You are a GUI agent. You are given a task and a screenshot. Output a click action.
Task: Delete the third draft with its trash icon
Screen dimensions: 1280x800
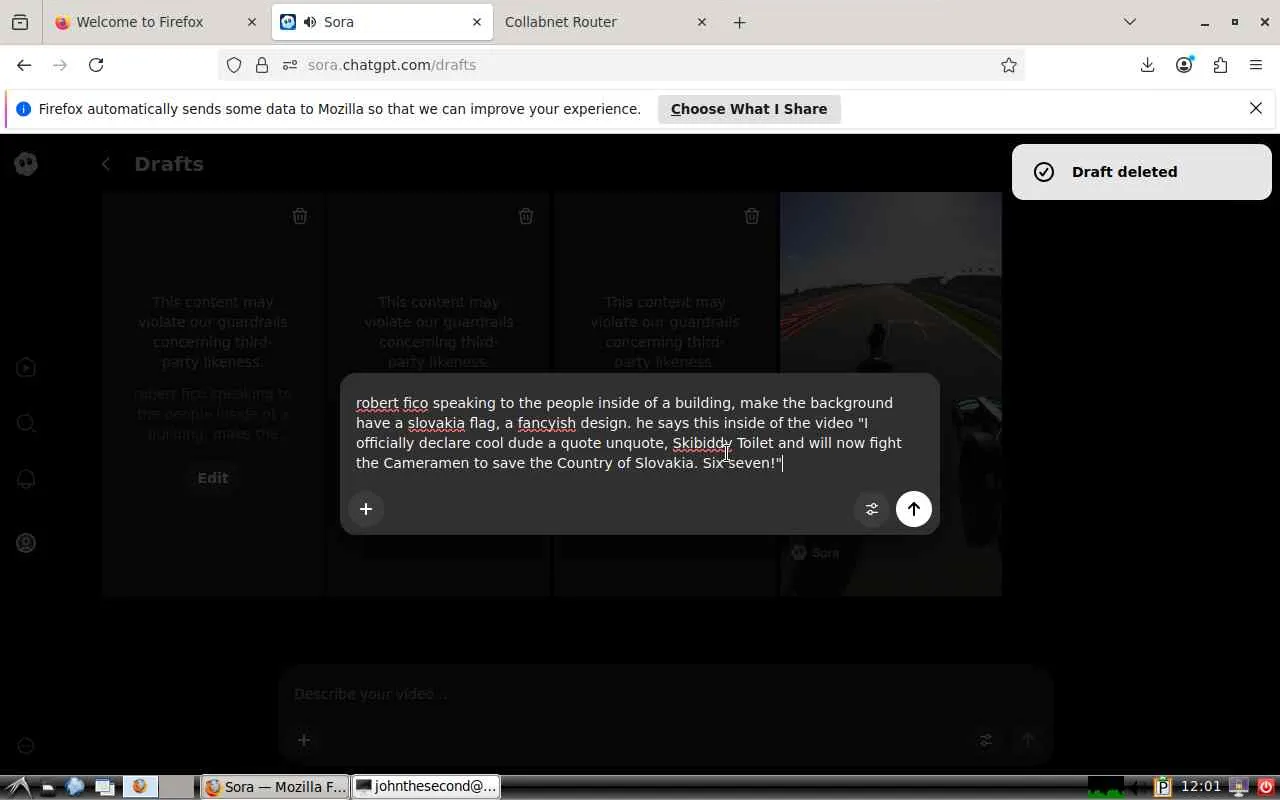[752, 216]
